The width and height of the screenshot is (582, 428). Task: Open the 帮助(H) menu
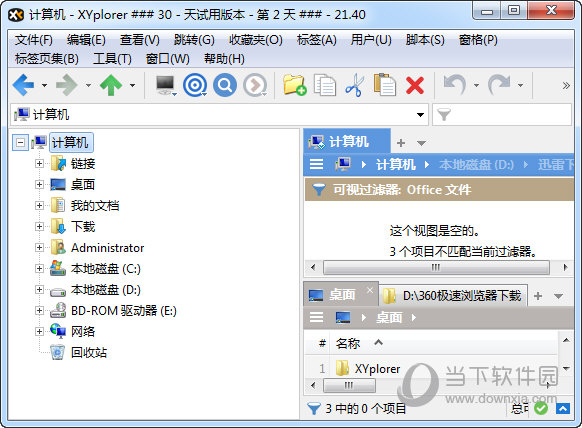[x=224, y=59]
